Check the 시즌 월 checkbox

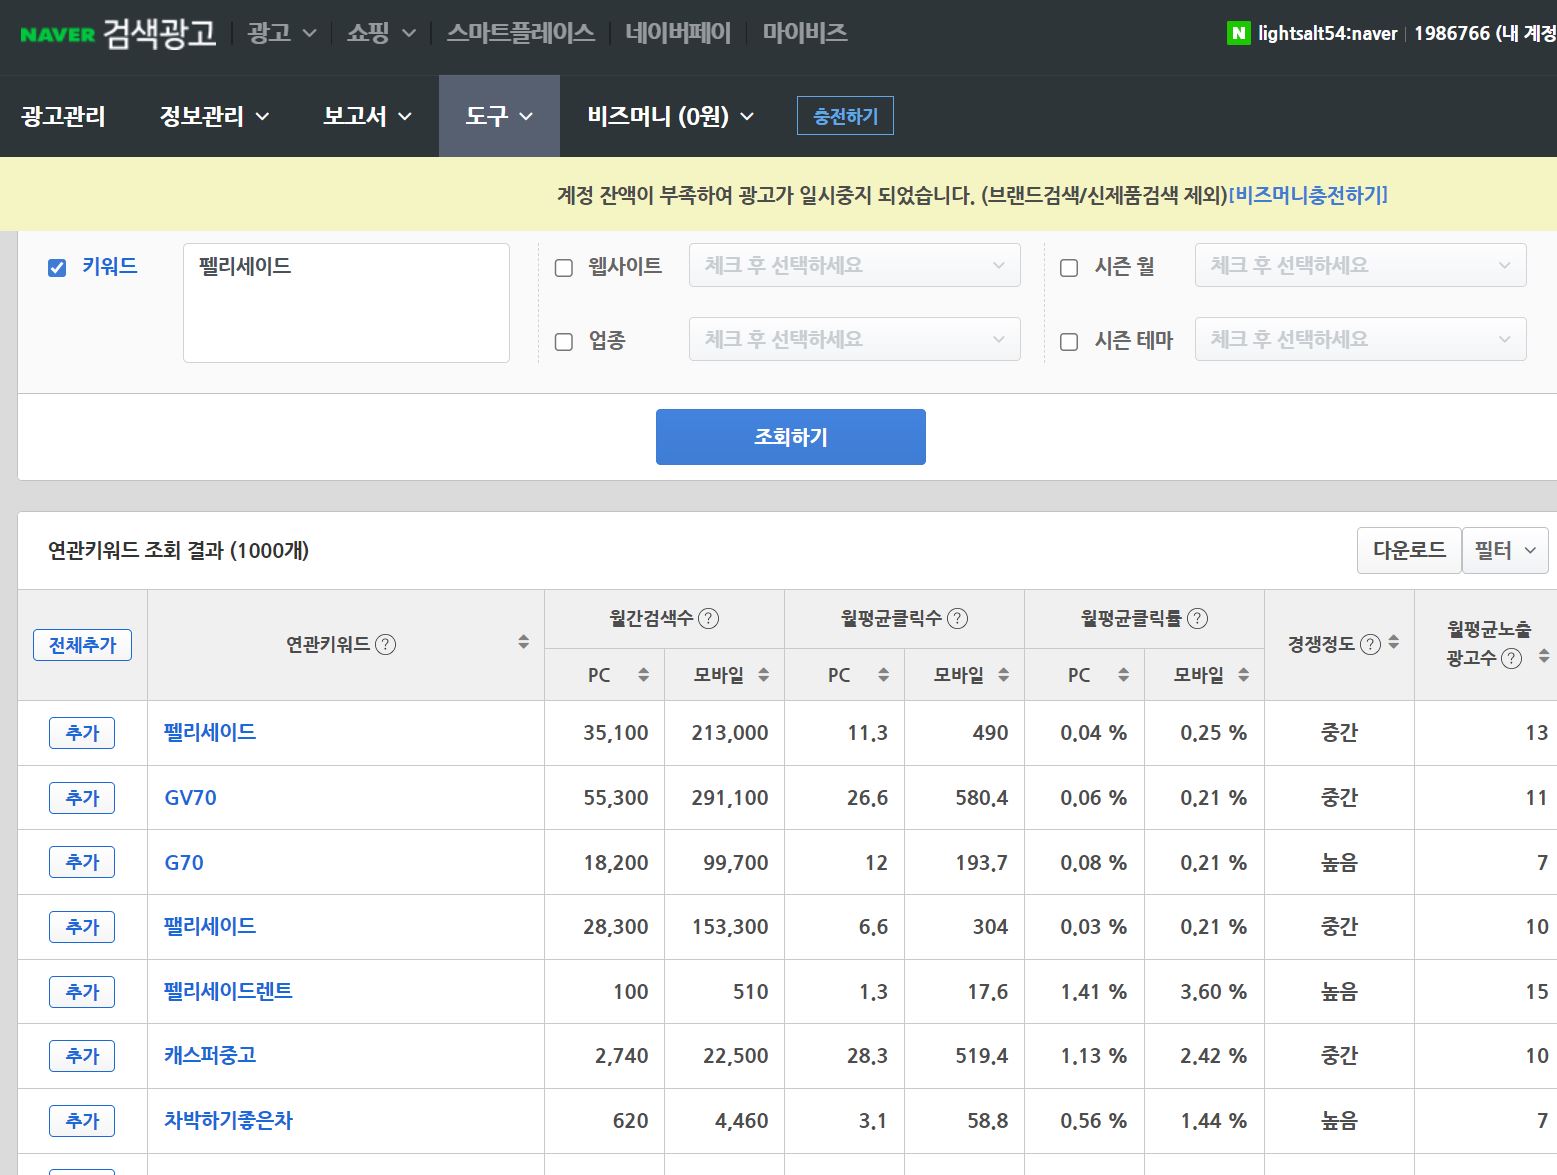pos(1069,267)
